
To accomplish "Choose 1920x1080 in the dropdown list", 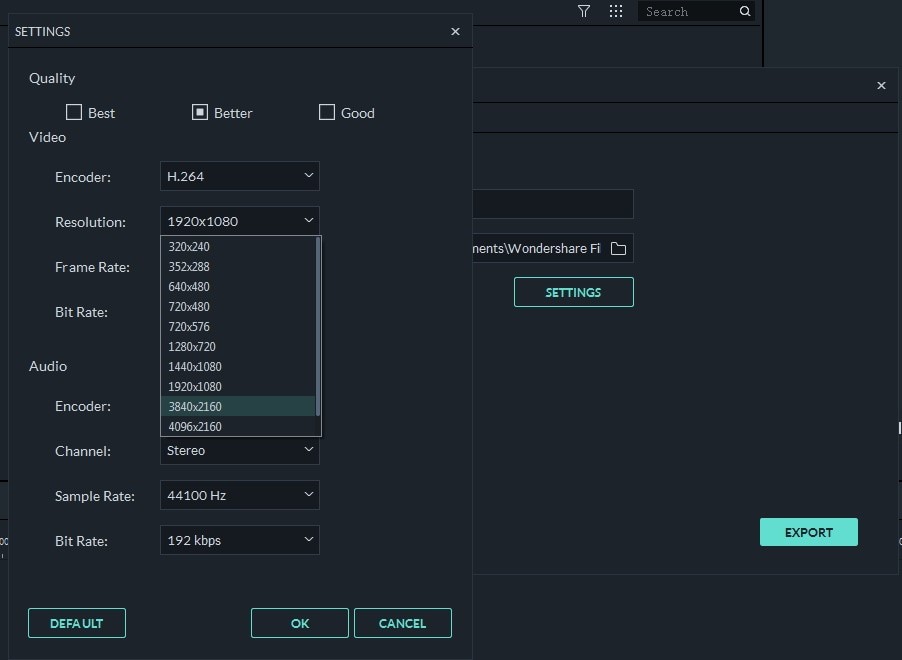I will [x=238, y=387].
